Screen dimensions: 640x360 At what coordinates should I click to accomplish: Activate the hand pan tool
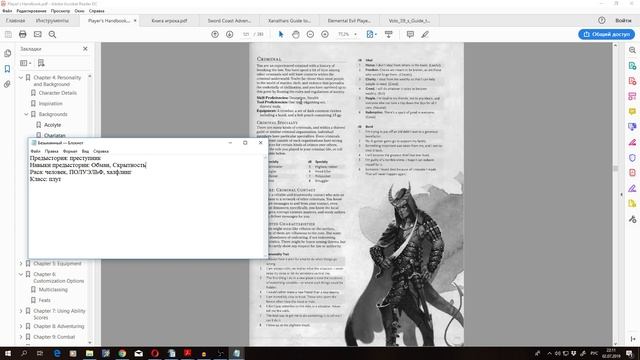point(296,34)
